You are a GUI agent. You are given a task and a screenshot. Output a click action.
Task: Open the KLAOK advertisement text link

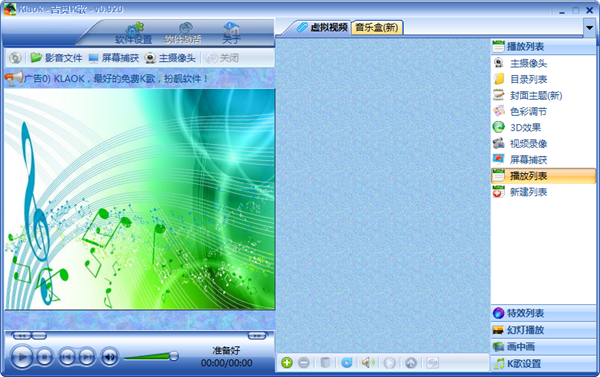coord(116,79)
